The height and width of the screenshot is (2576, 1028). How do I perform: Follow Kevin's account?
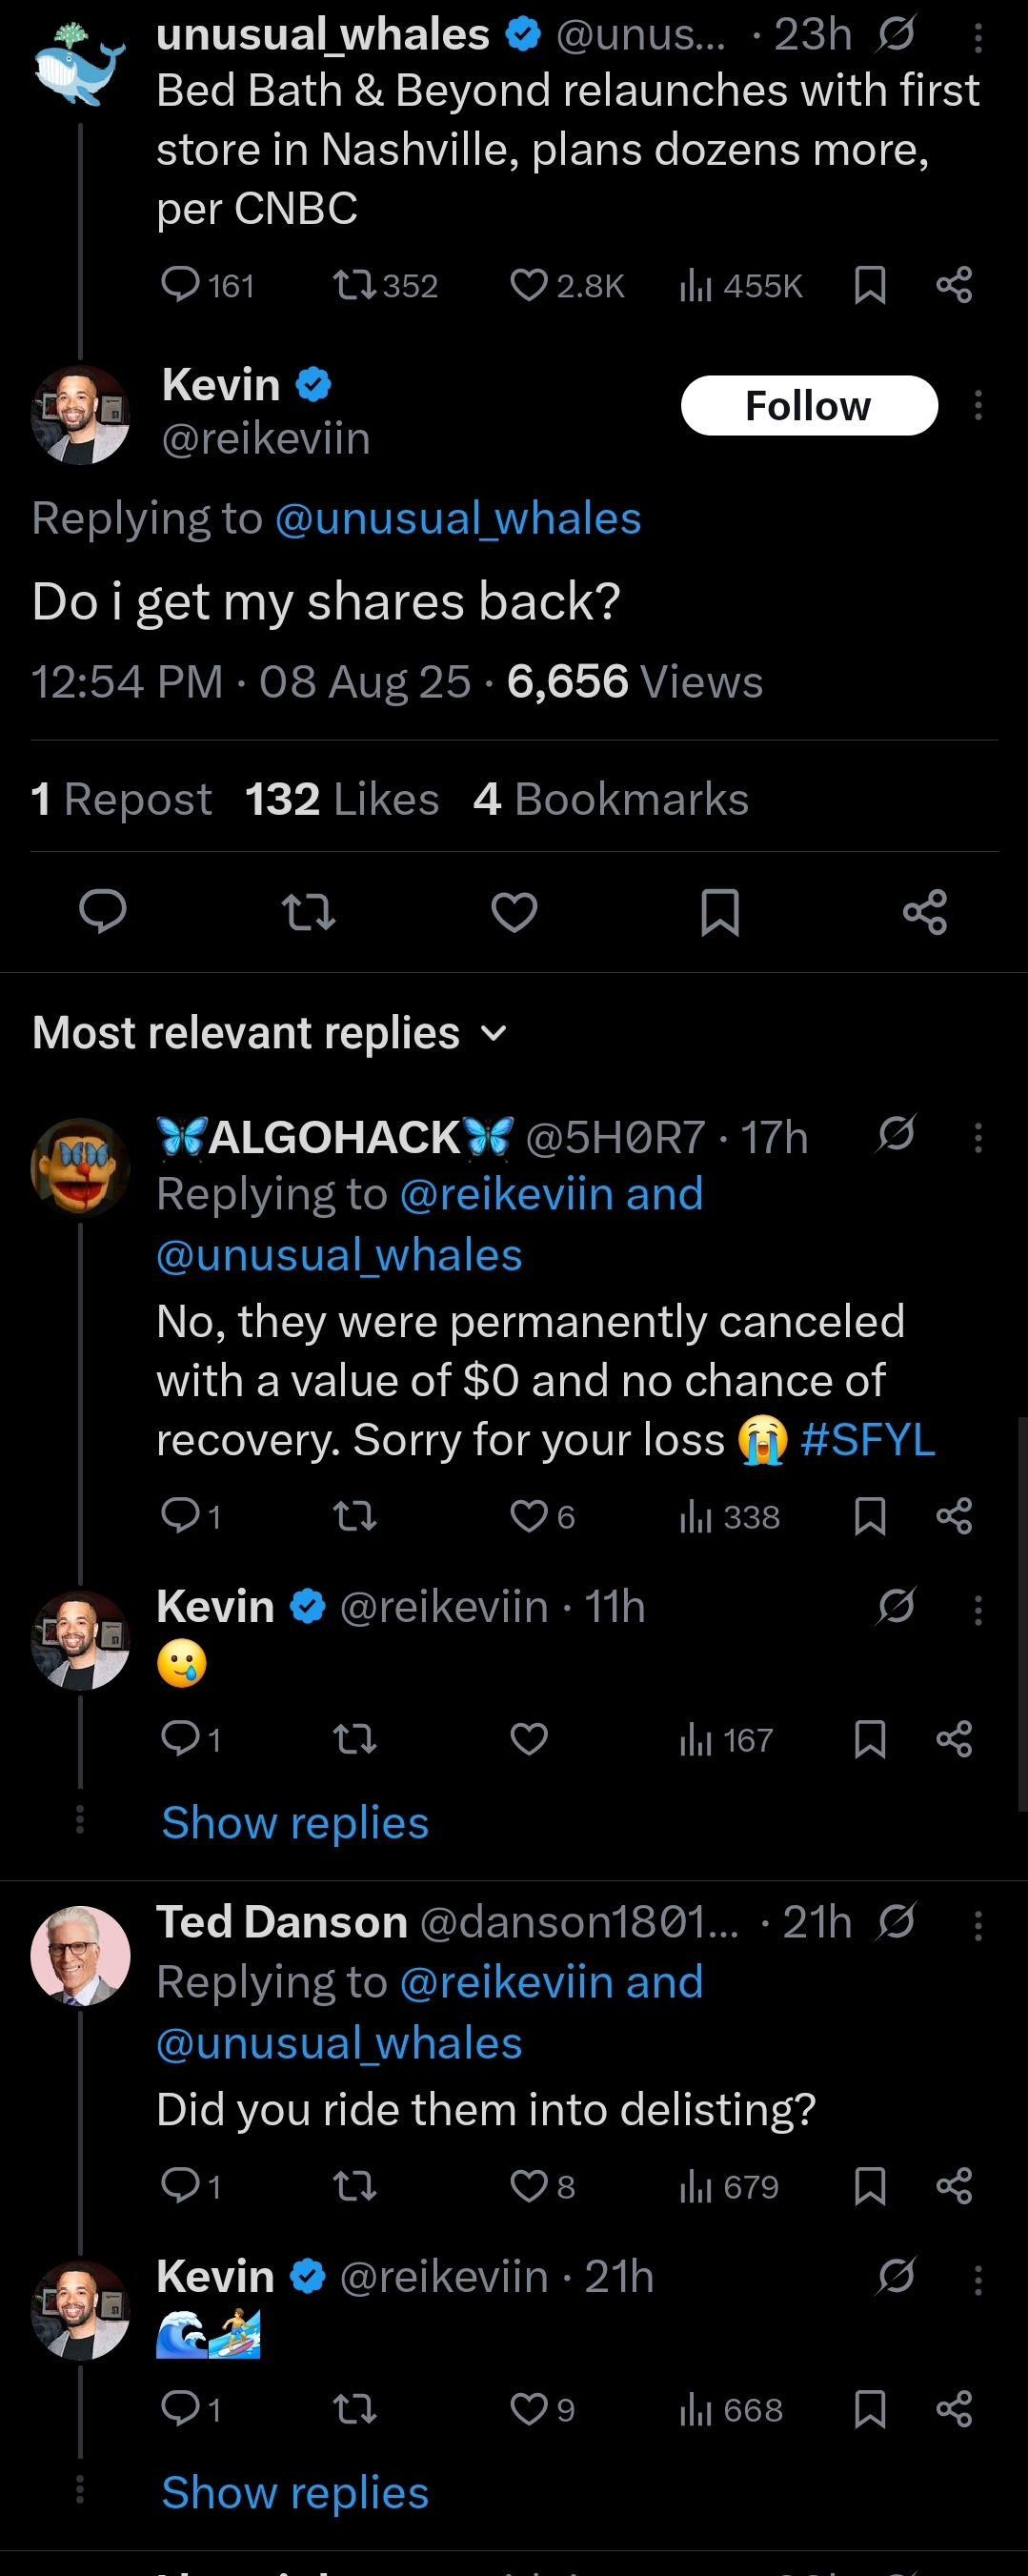[808, 406]
